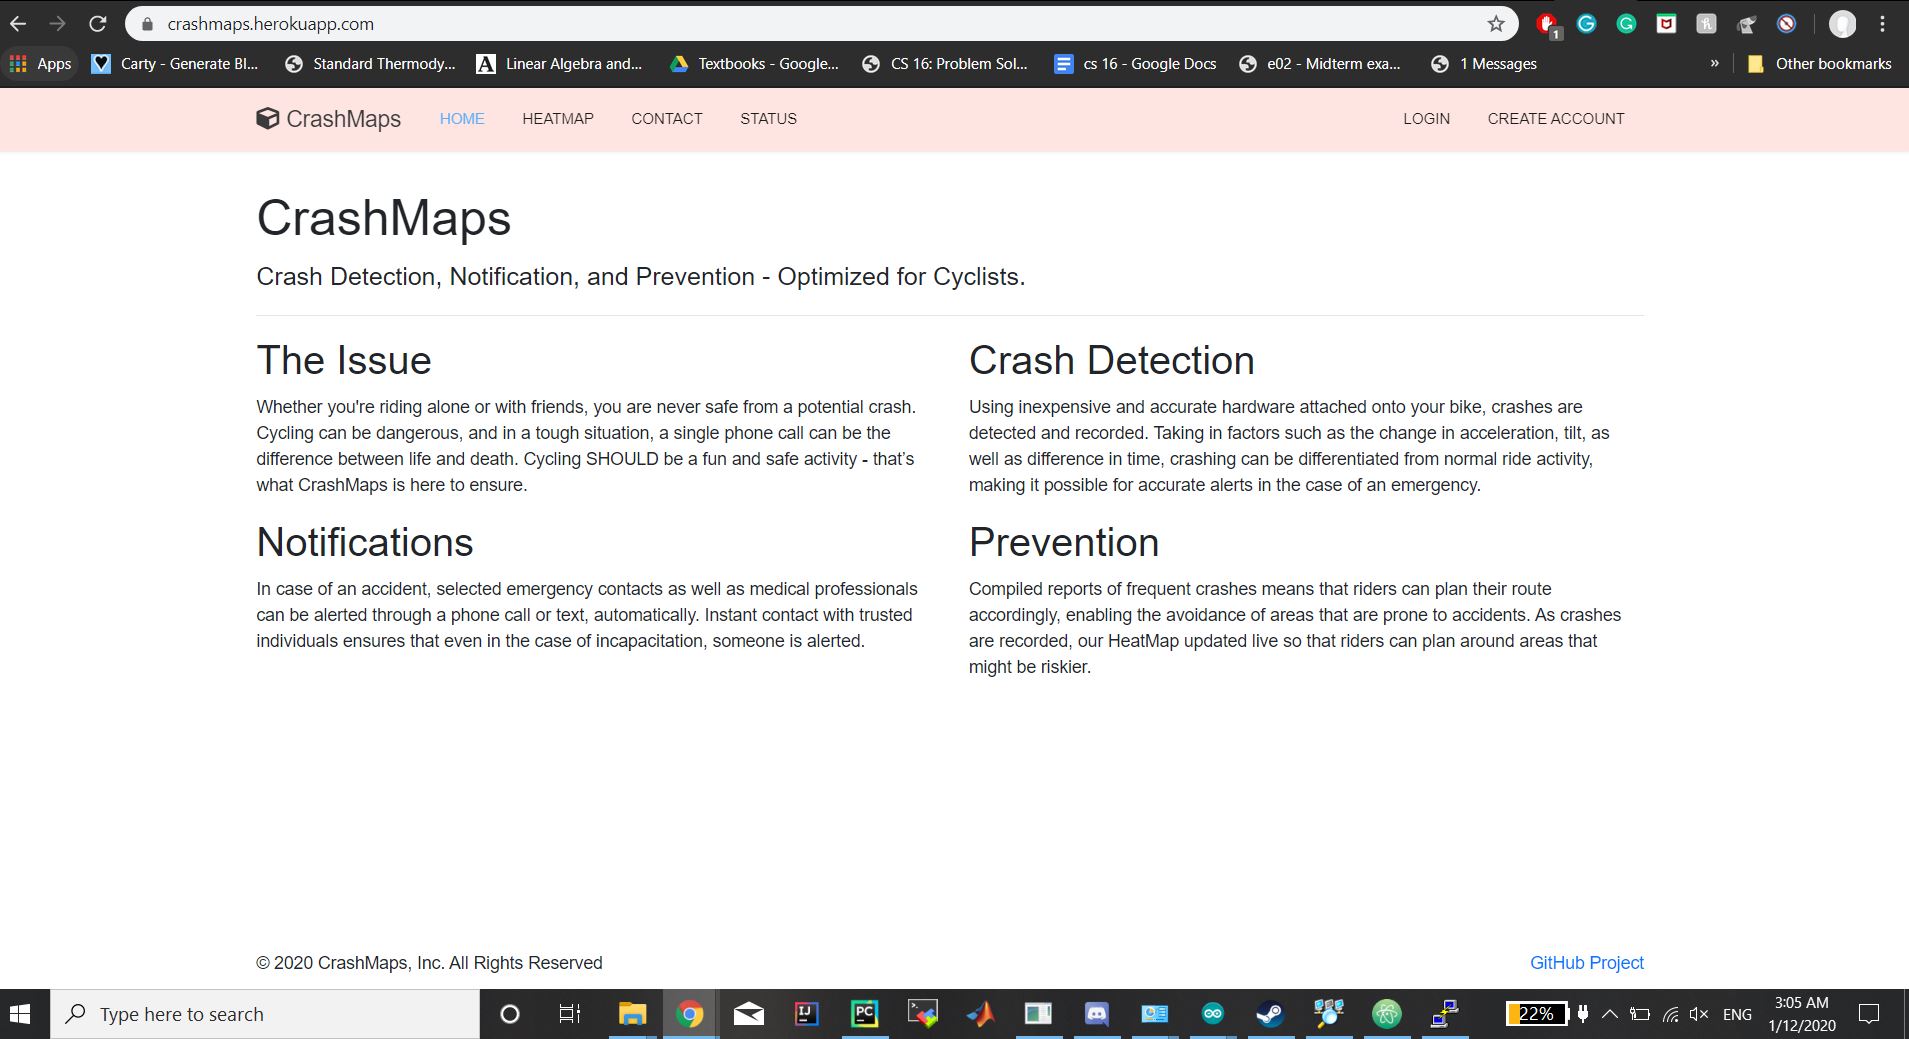Open the CS 16: Problem Sol... bookmark
Image resolution: width=1909 pixels, height=1039 pixels.
coord(945,64)
